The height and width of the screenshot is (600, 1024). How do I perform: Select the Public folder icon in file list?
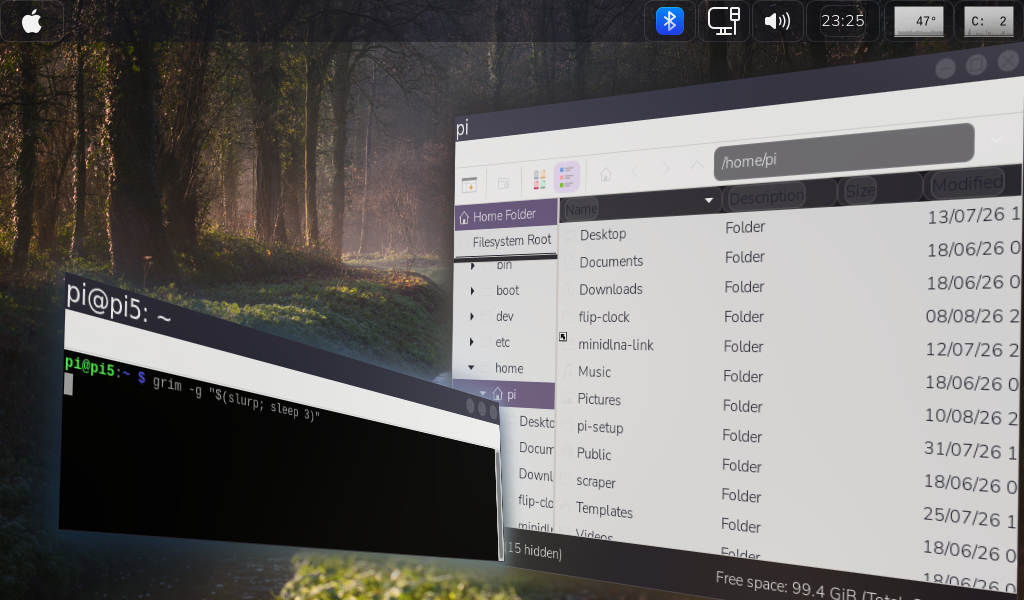(x=566, y=452)
